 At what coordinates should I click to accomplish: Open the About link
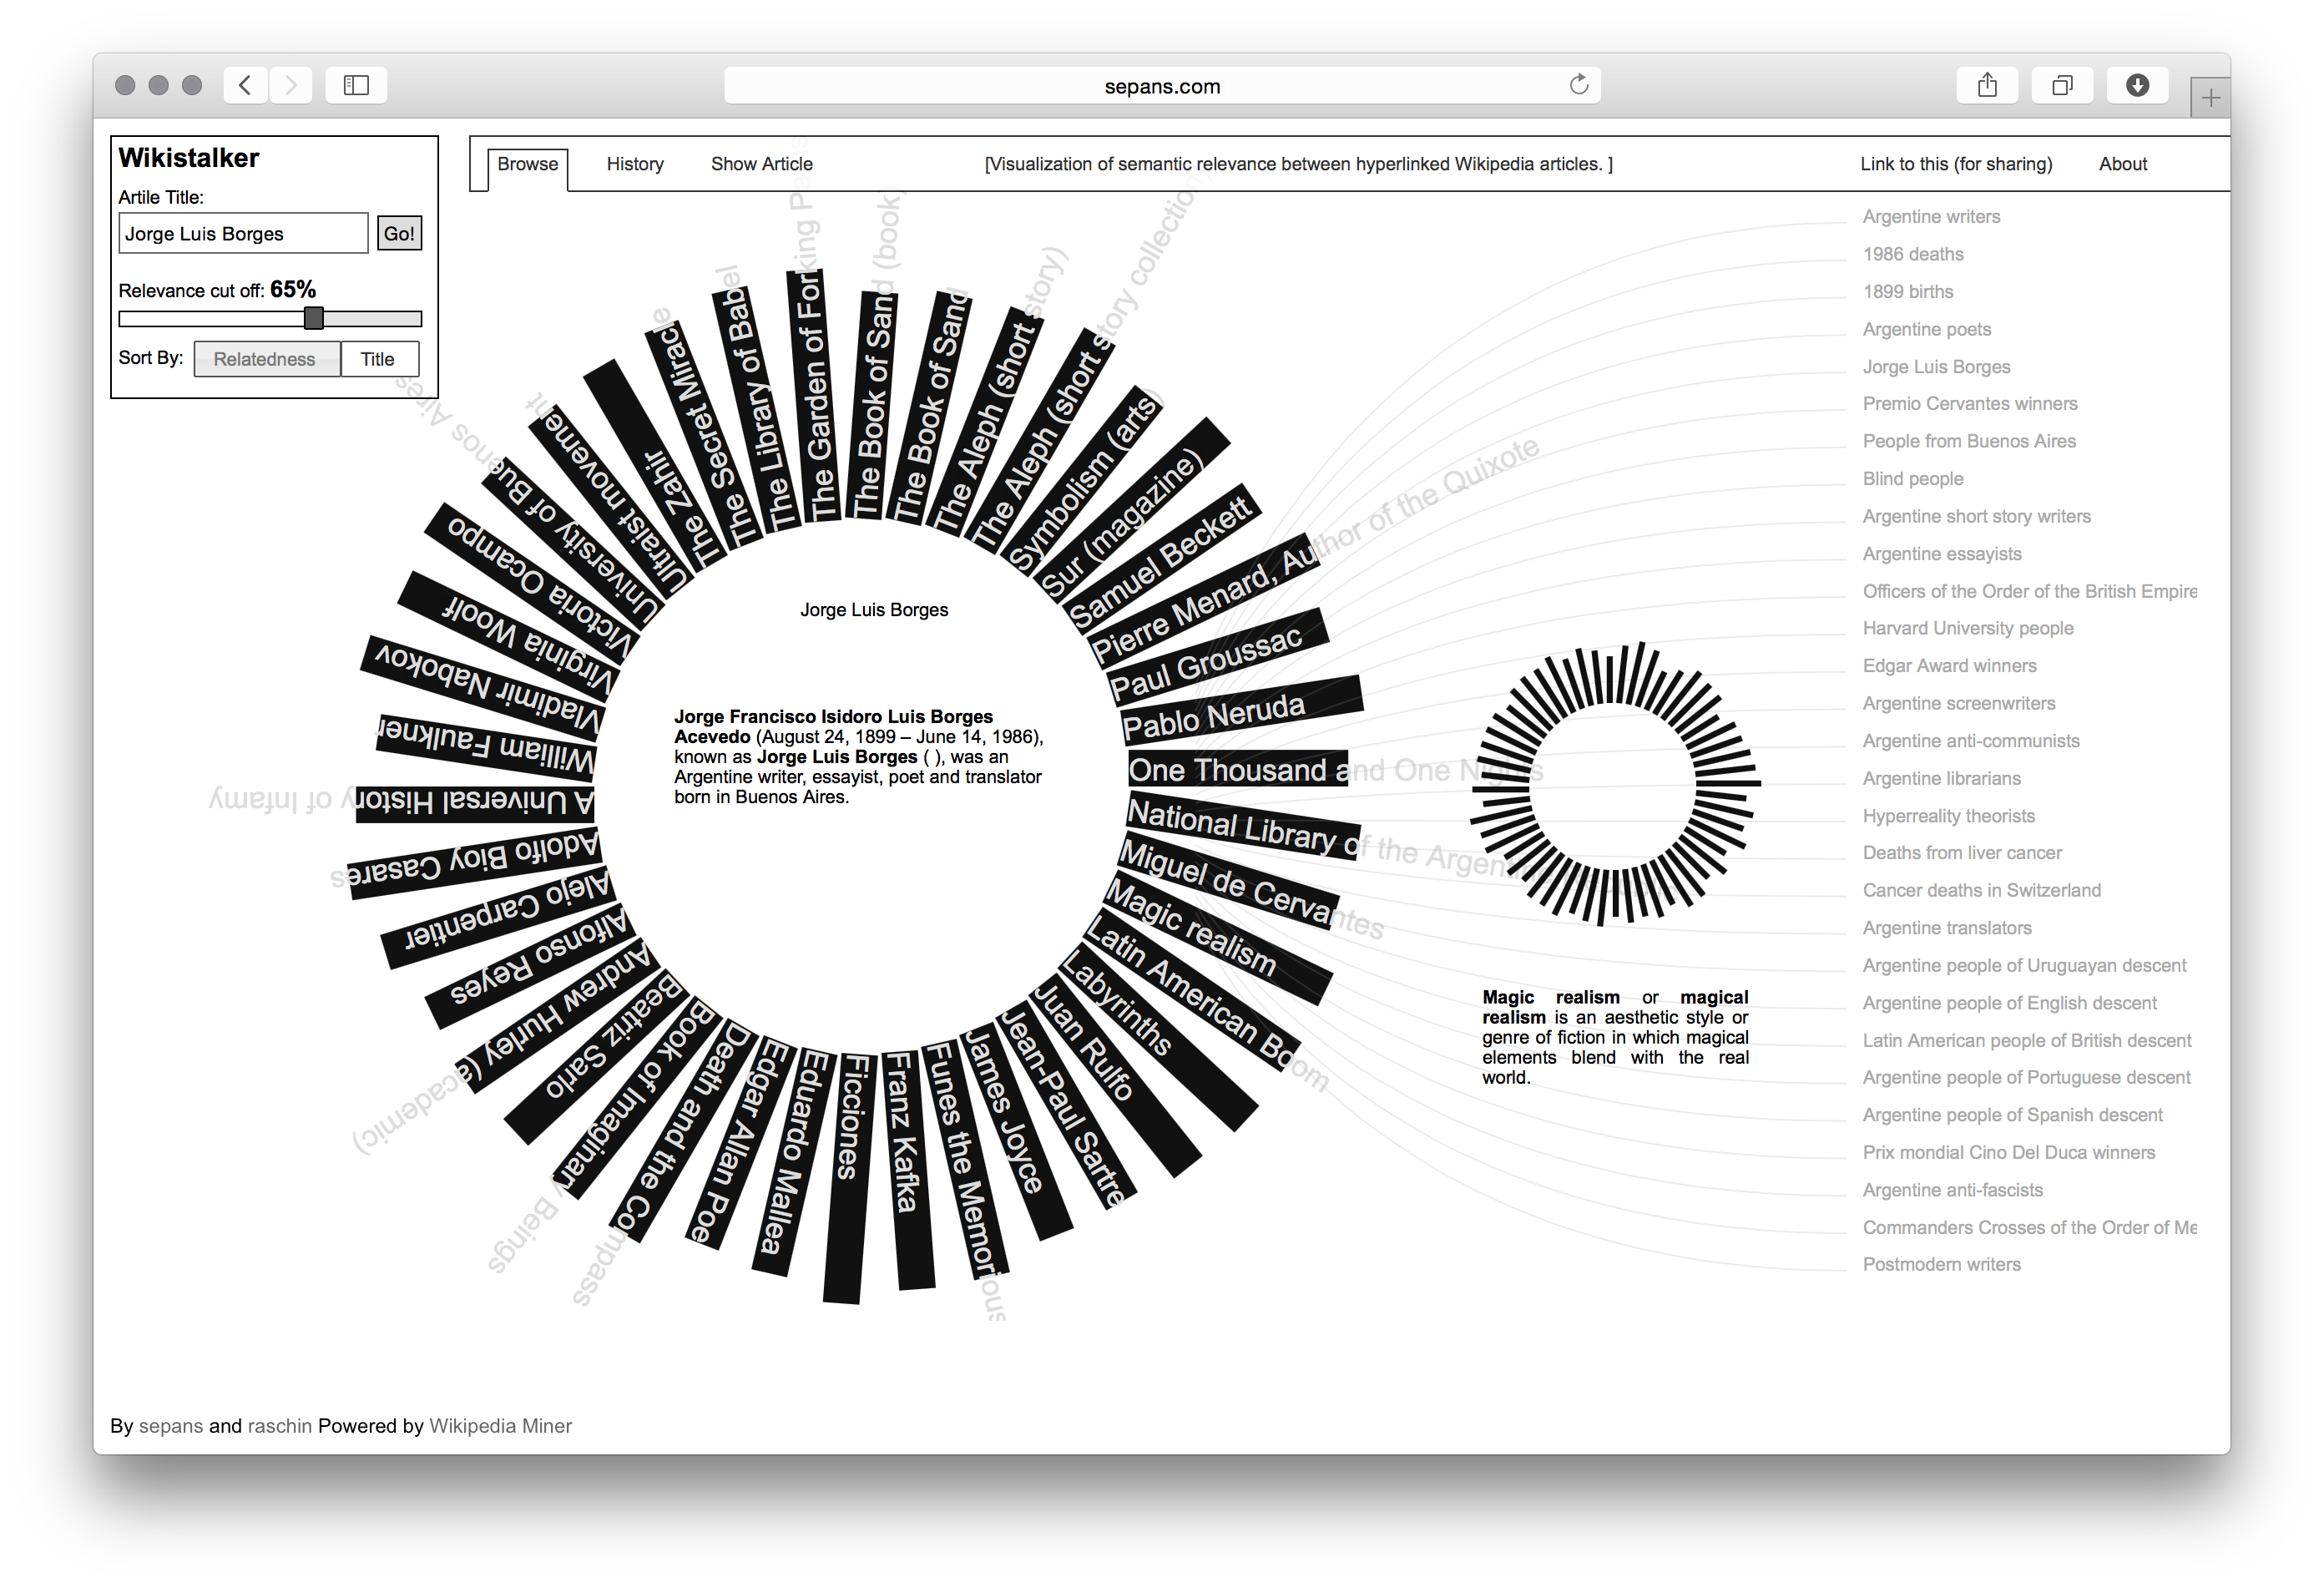coord(2122,164)
